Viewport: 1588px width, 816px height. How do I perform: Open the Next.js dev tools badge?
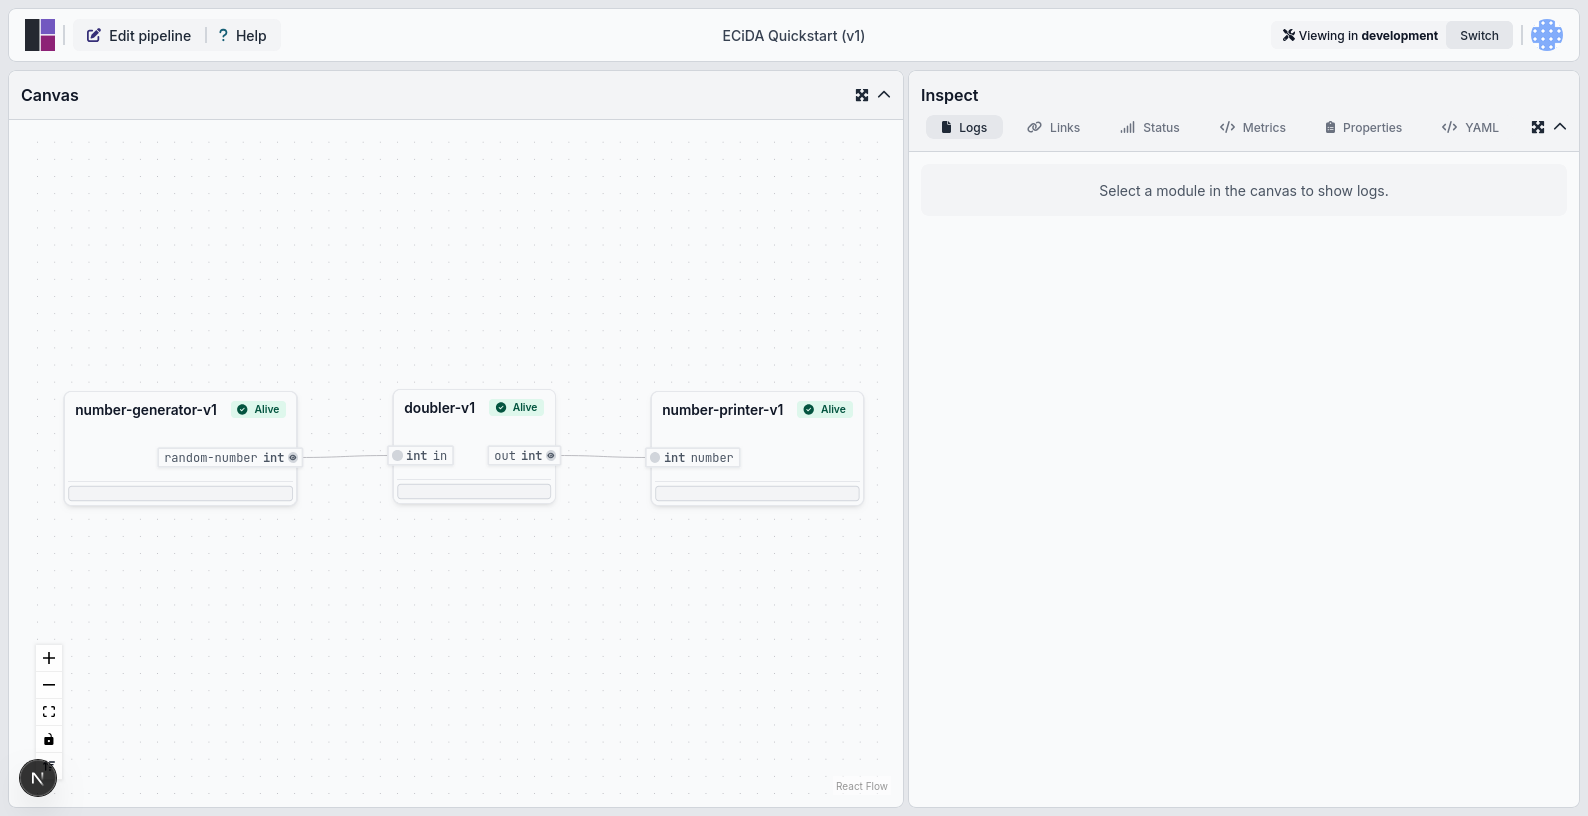(38, 778)
